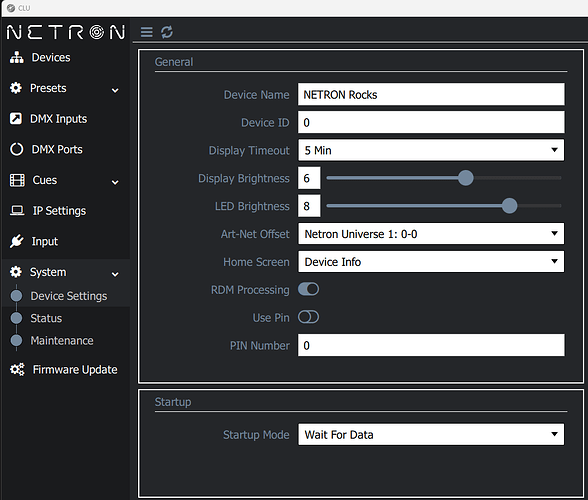Expand the Presets submenu chevron
The width and height of the screenshot is (588, 500).
(x=115, y=90)
